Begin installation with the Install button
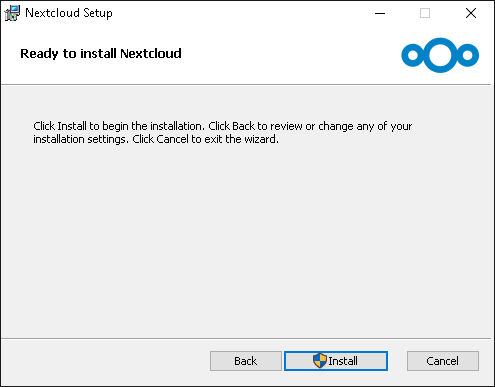This screenshot has width=495, height=387. [x=336, y=361]
